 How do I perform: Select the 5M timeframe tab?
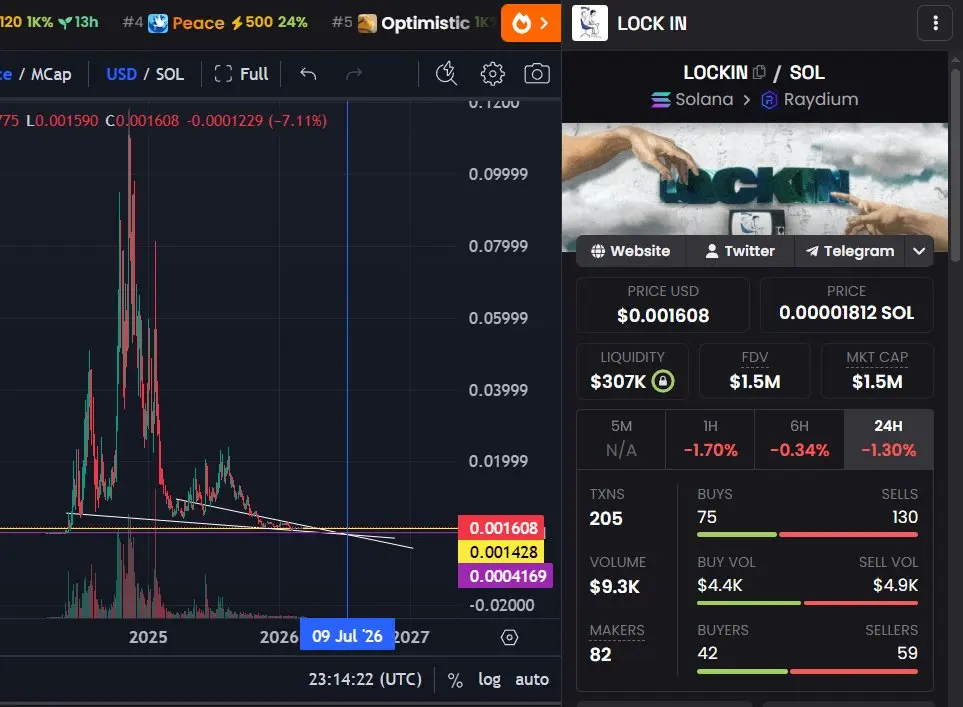click(x=621, y=439)
